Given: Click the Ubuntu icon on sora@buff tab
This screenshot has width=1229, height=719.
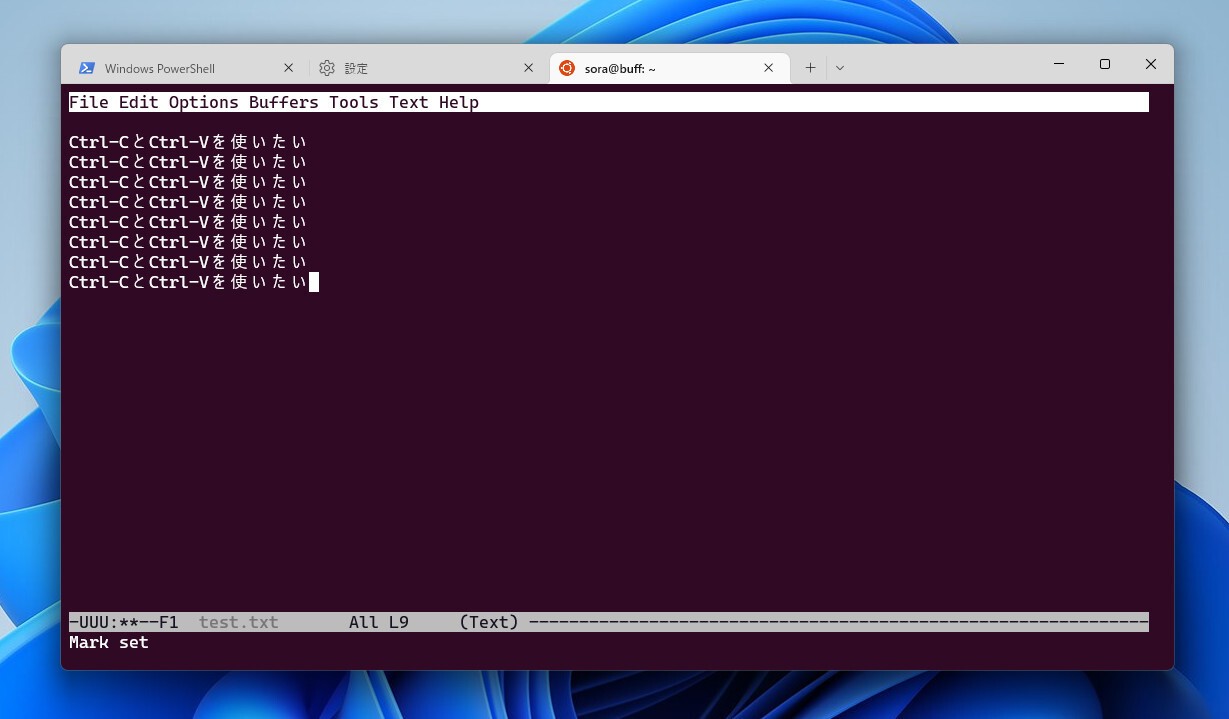Looking at the screenshot, I should point(567,68).
